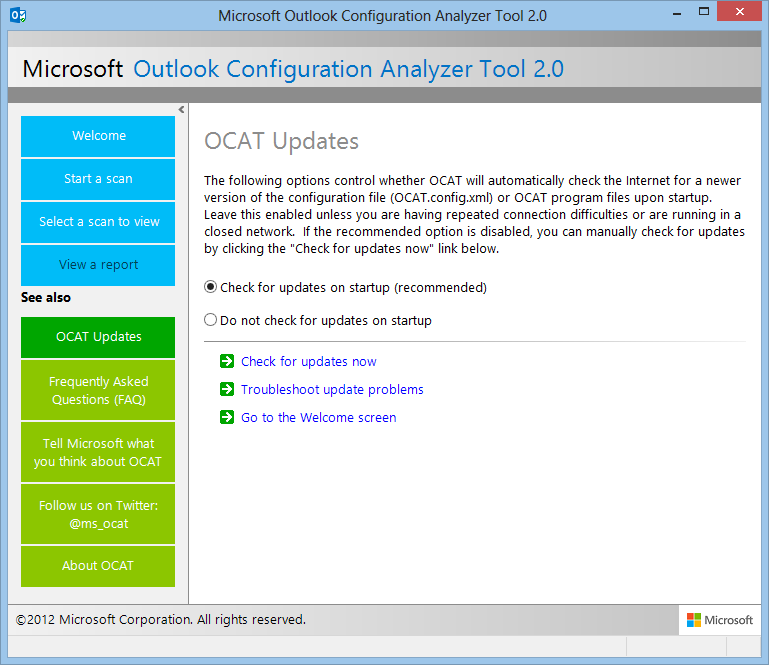The image size is (769, 665).
Task: Open View a report section
Action: point(98,265)
